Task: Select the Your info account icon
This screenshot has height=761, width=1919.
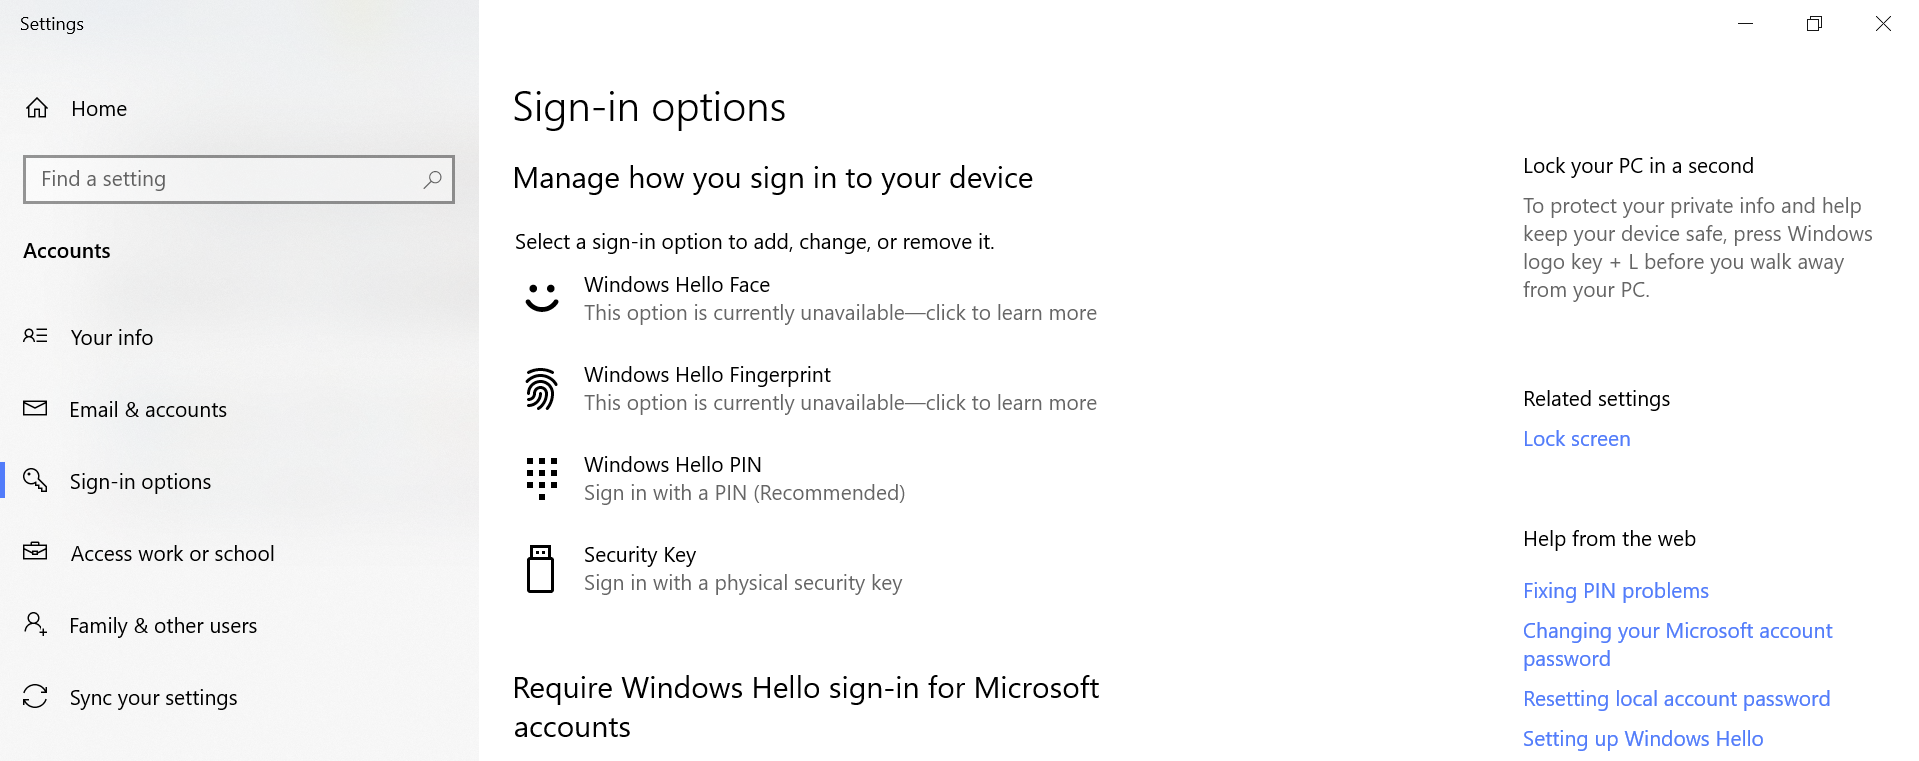Action: (36, 337)
